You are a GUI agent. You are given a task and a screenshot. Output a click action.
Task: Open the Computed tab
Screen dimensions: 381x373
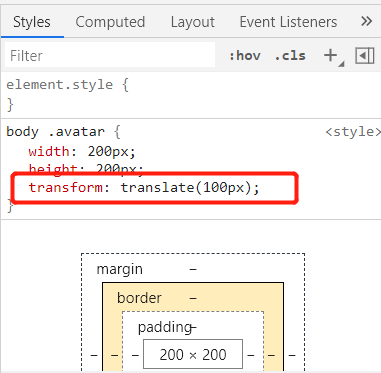point(110,22)
